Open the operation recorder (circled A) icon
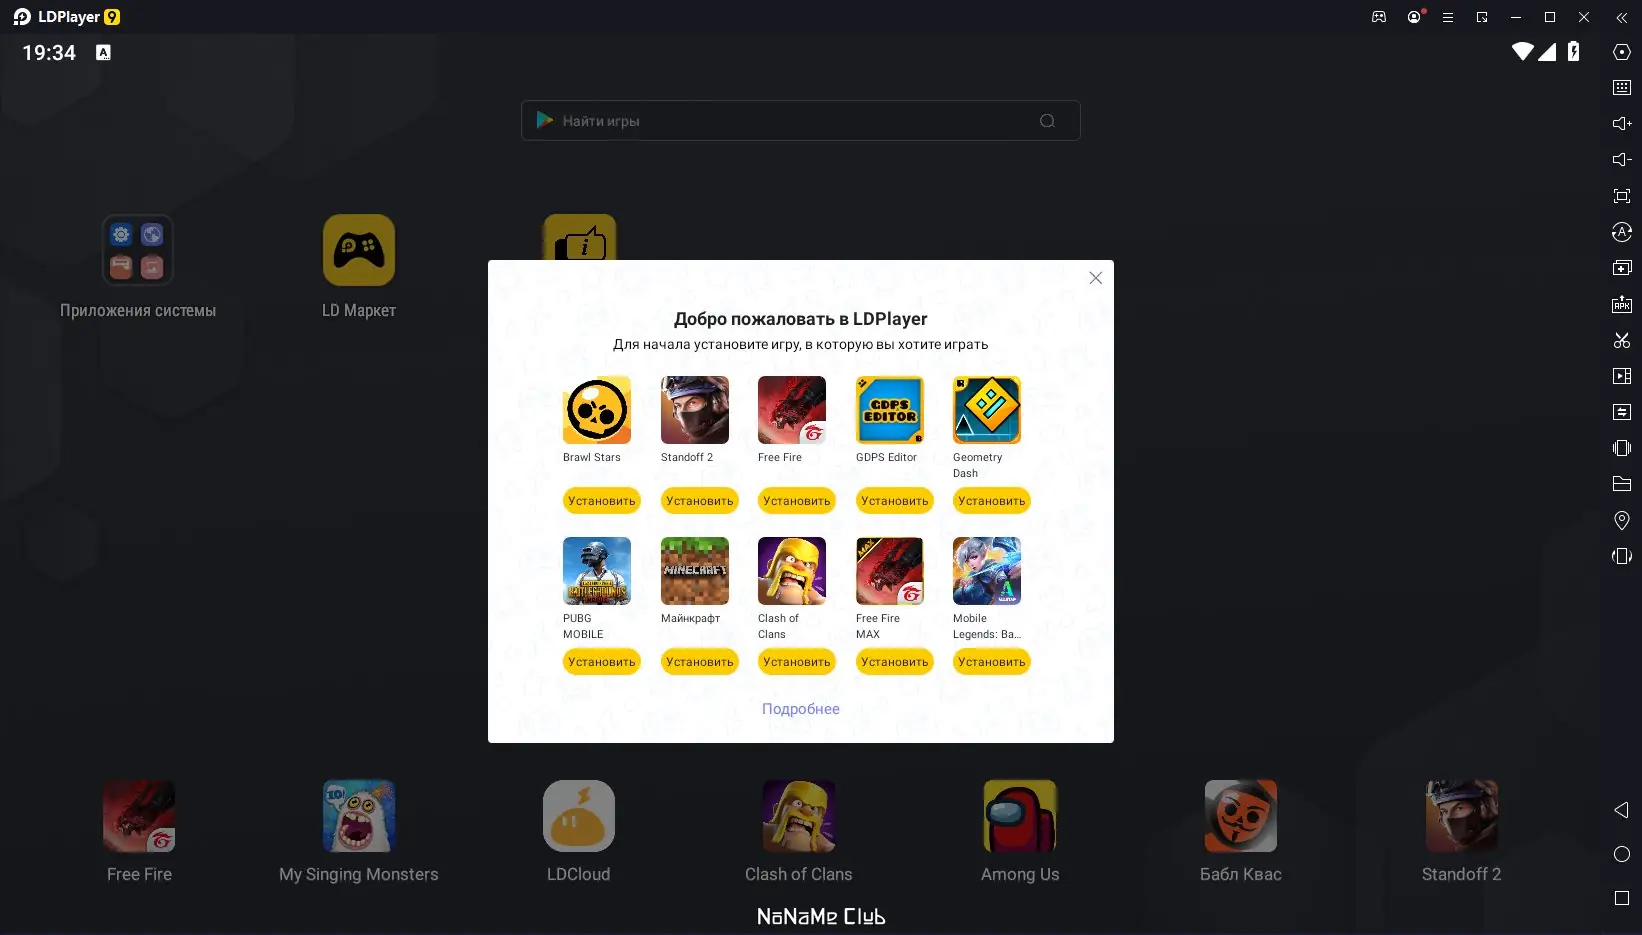This screenshot has width=1642, height=935. pos(1622,232)
